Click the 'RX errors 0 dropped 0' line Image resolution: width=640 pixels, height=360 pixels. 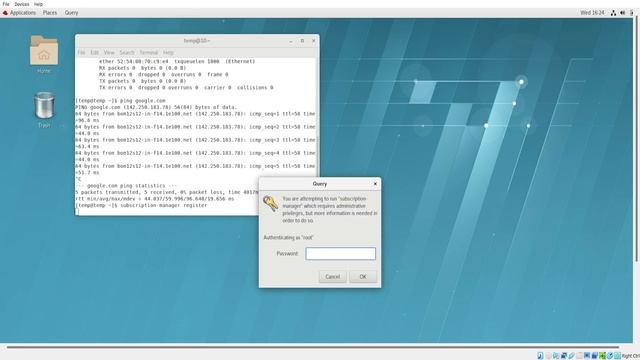click(164, 75)
